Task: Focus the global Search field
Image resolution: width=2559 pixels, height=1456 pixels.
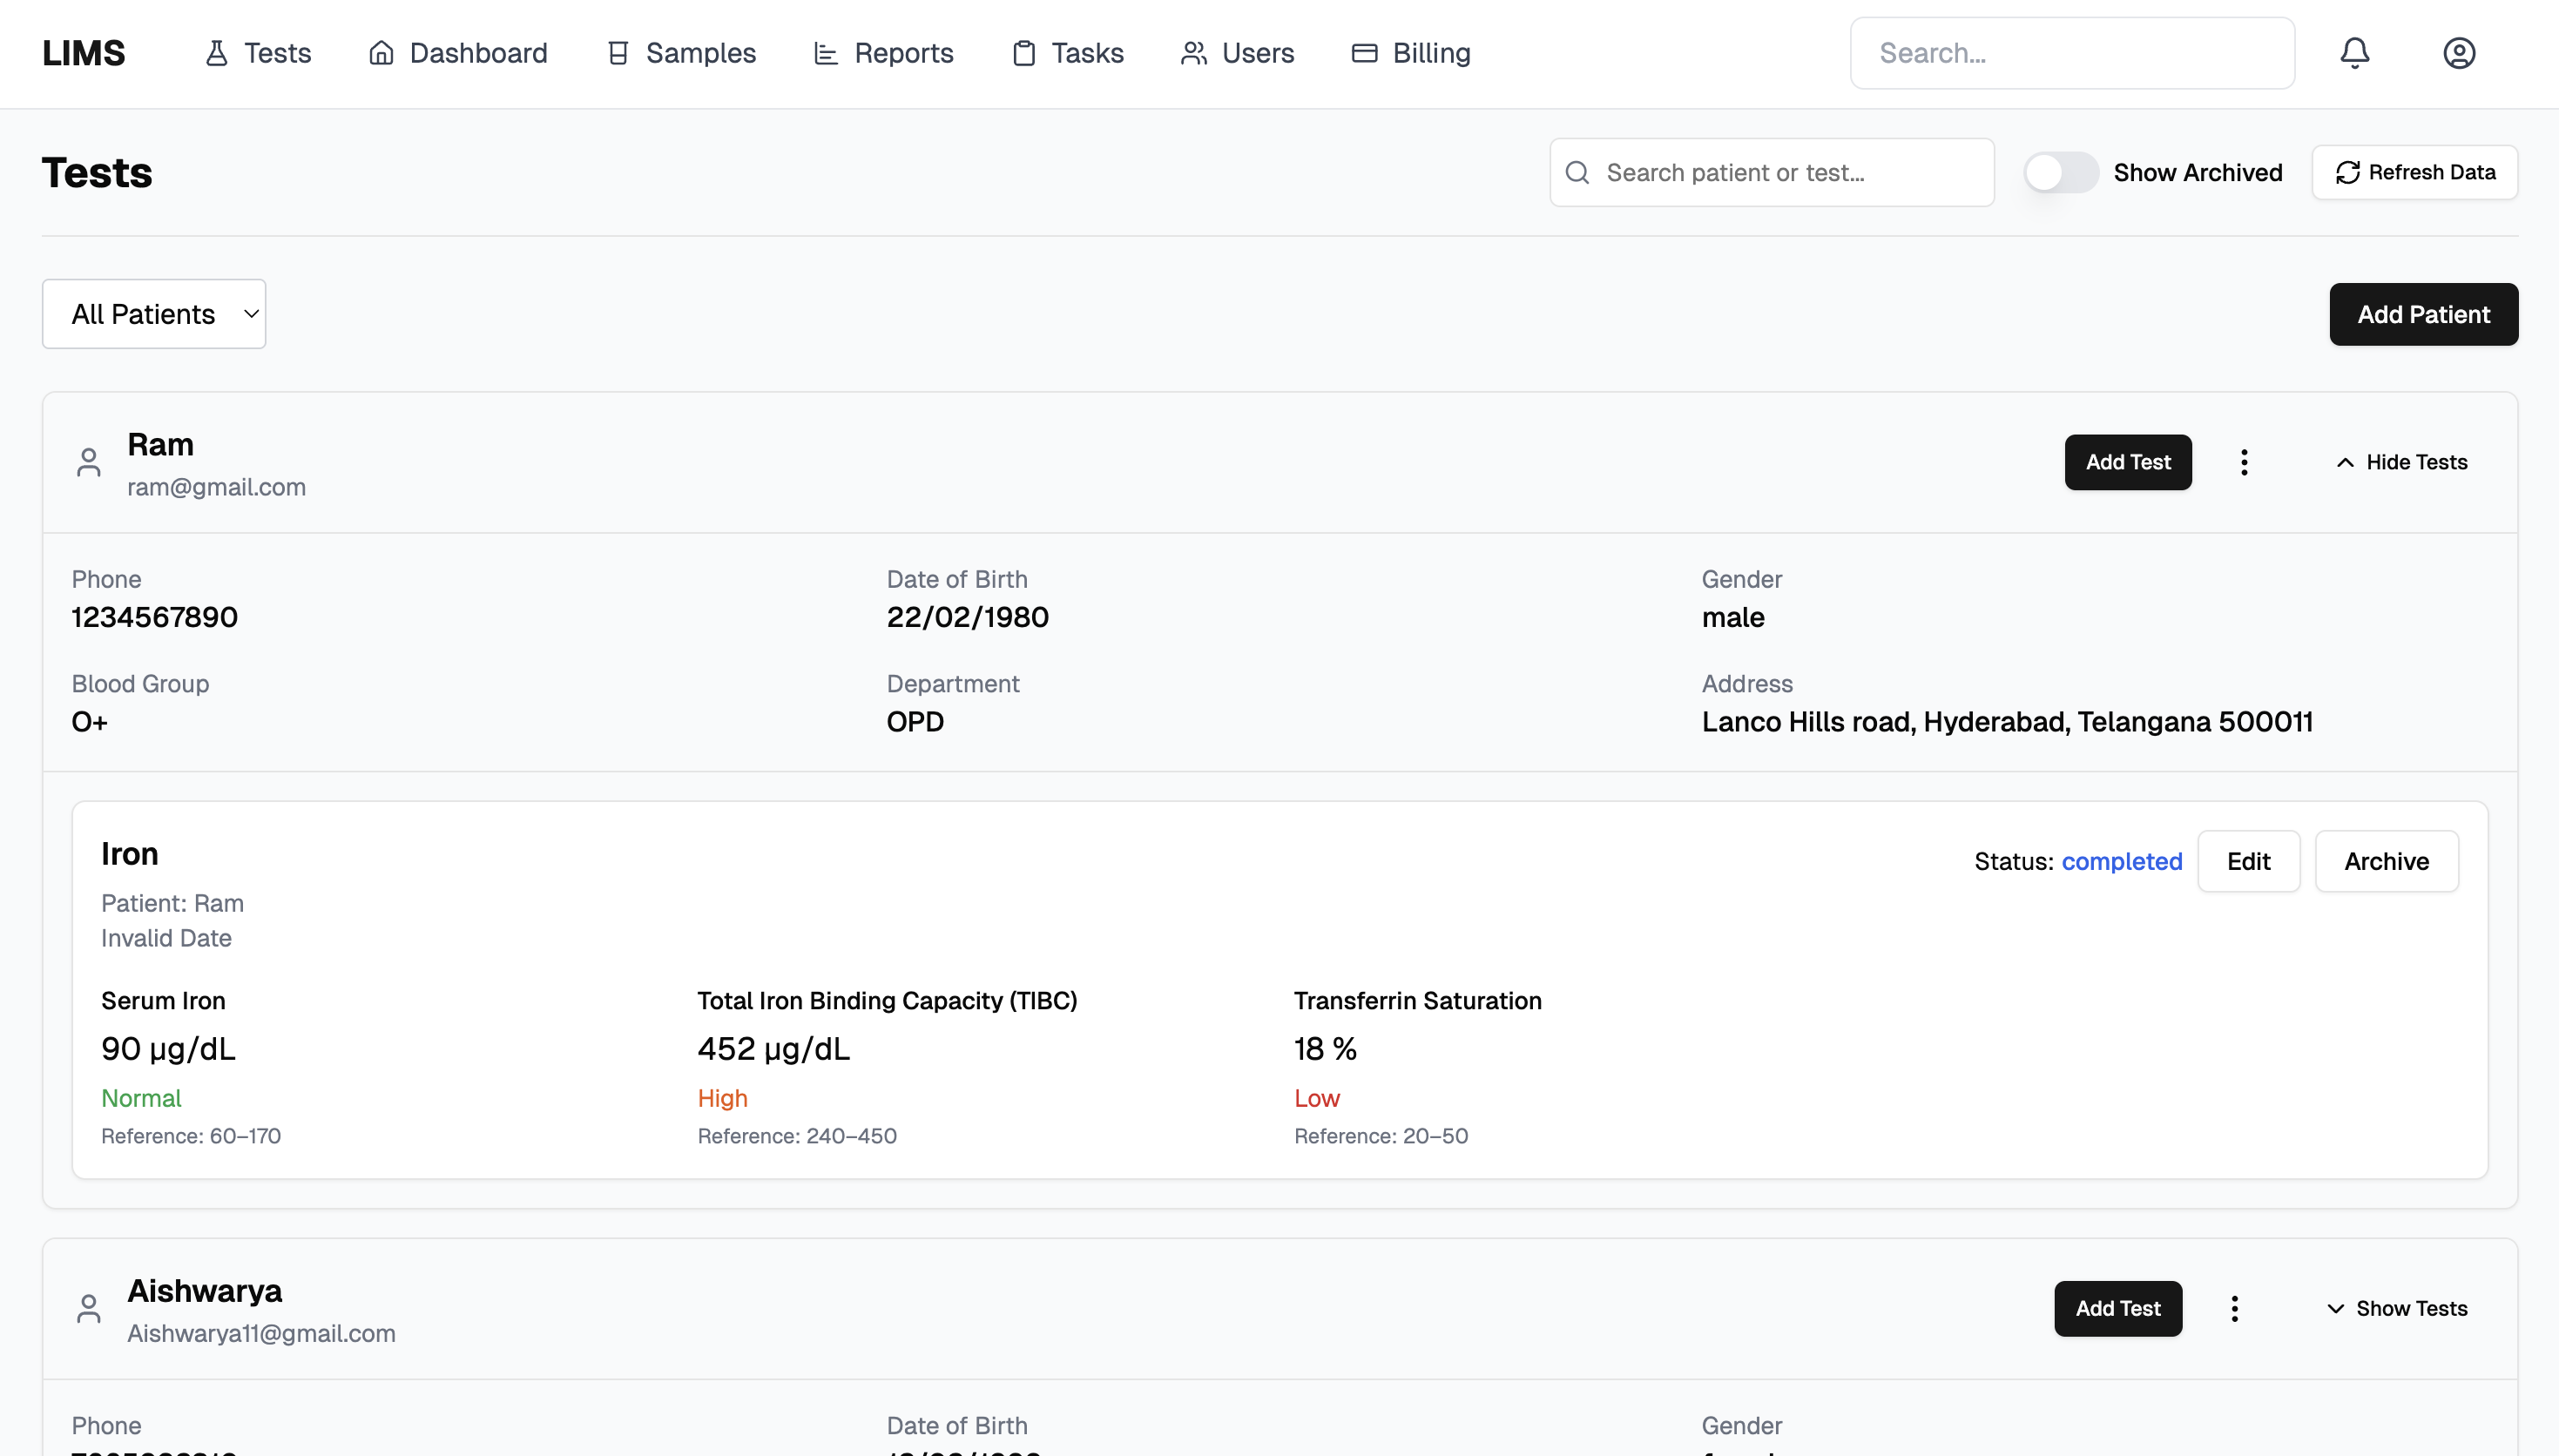Action: coord(2072,53)
